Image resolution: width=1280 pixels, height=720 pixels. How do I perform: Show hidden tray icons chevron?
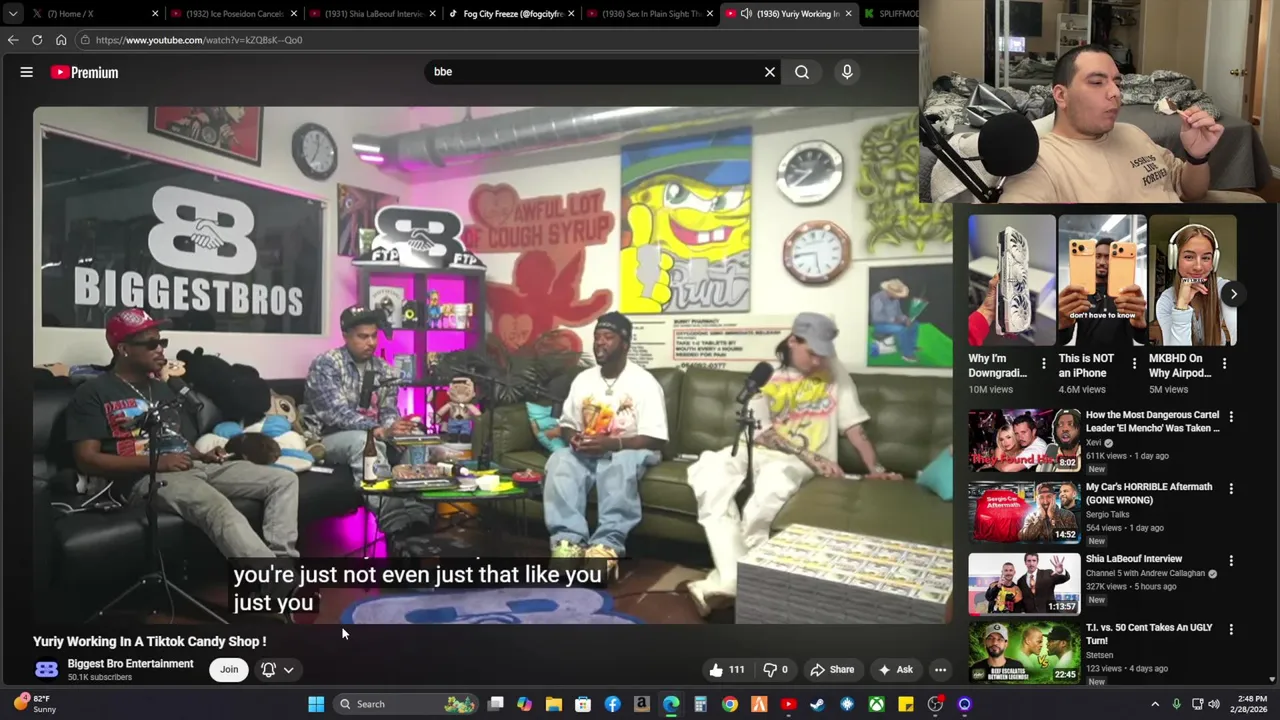[1155, 704]
